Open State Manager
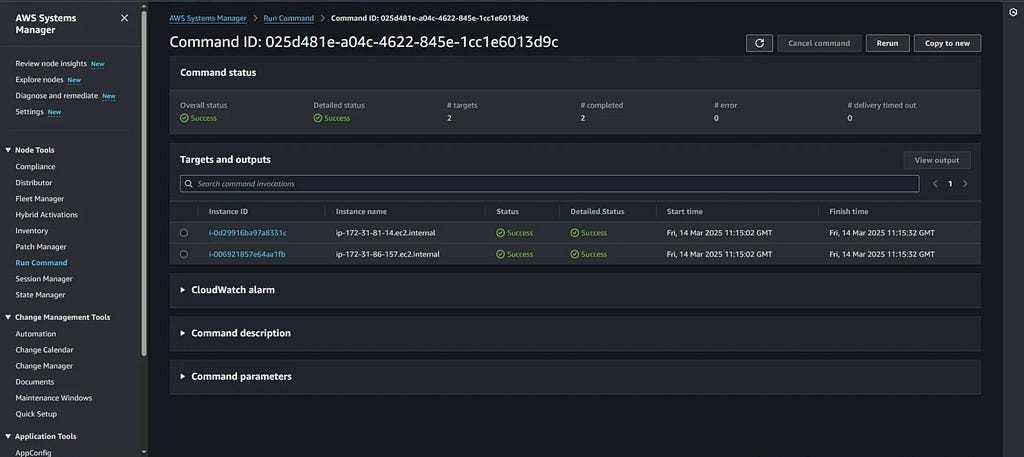Viewport: 1024px width, 457px height. [x=40, y=295]
